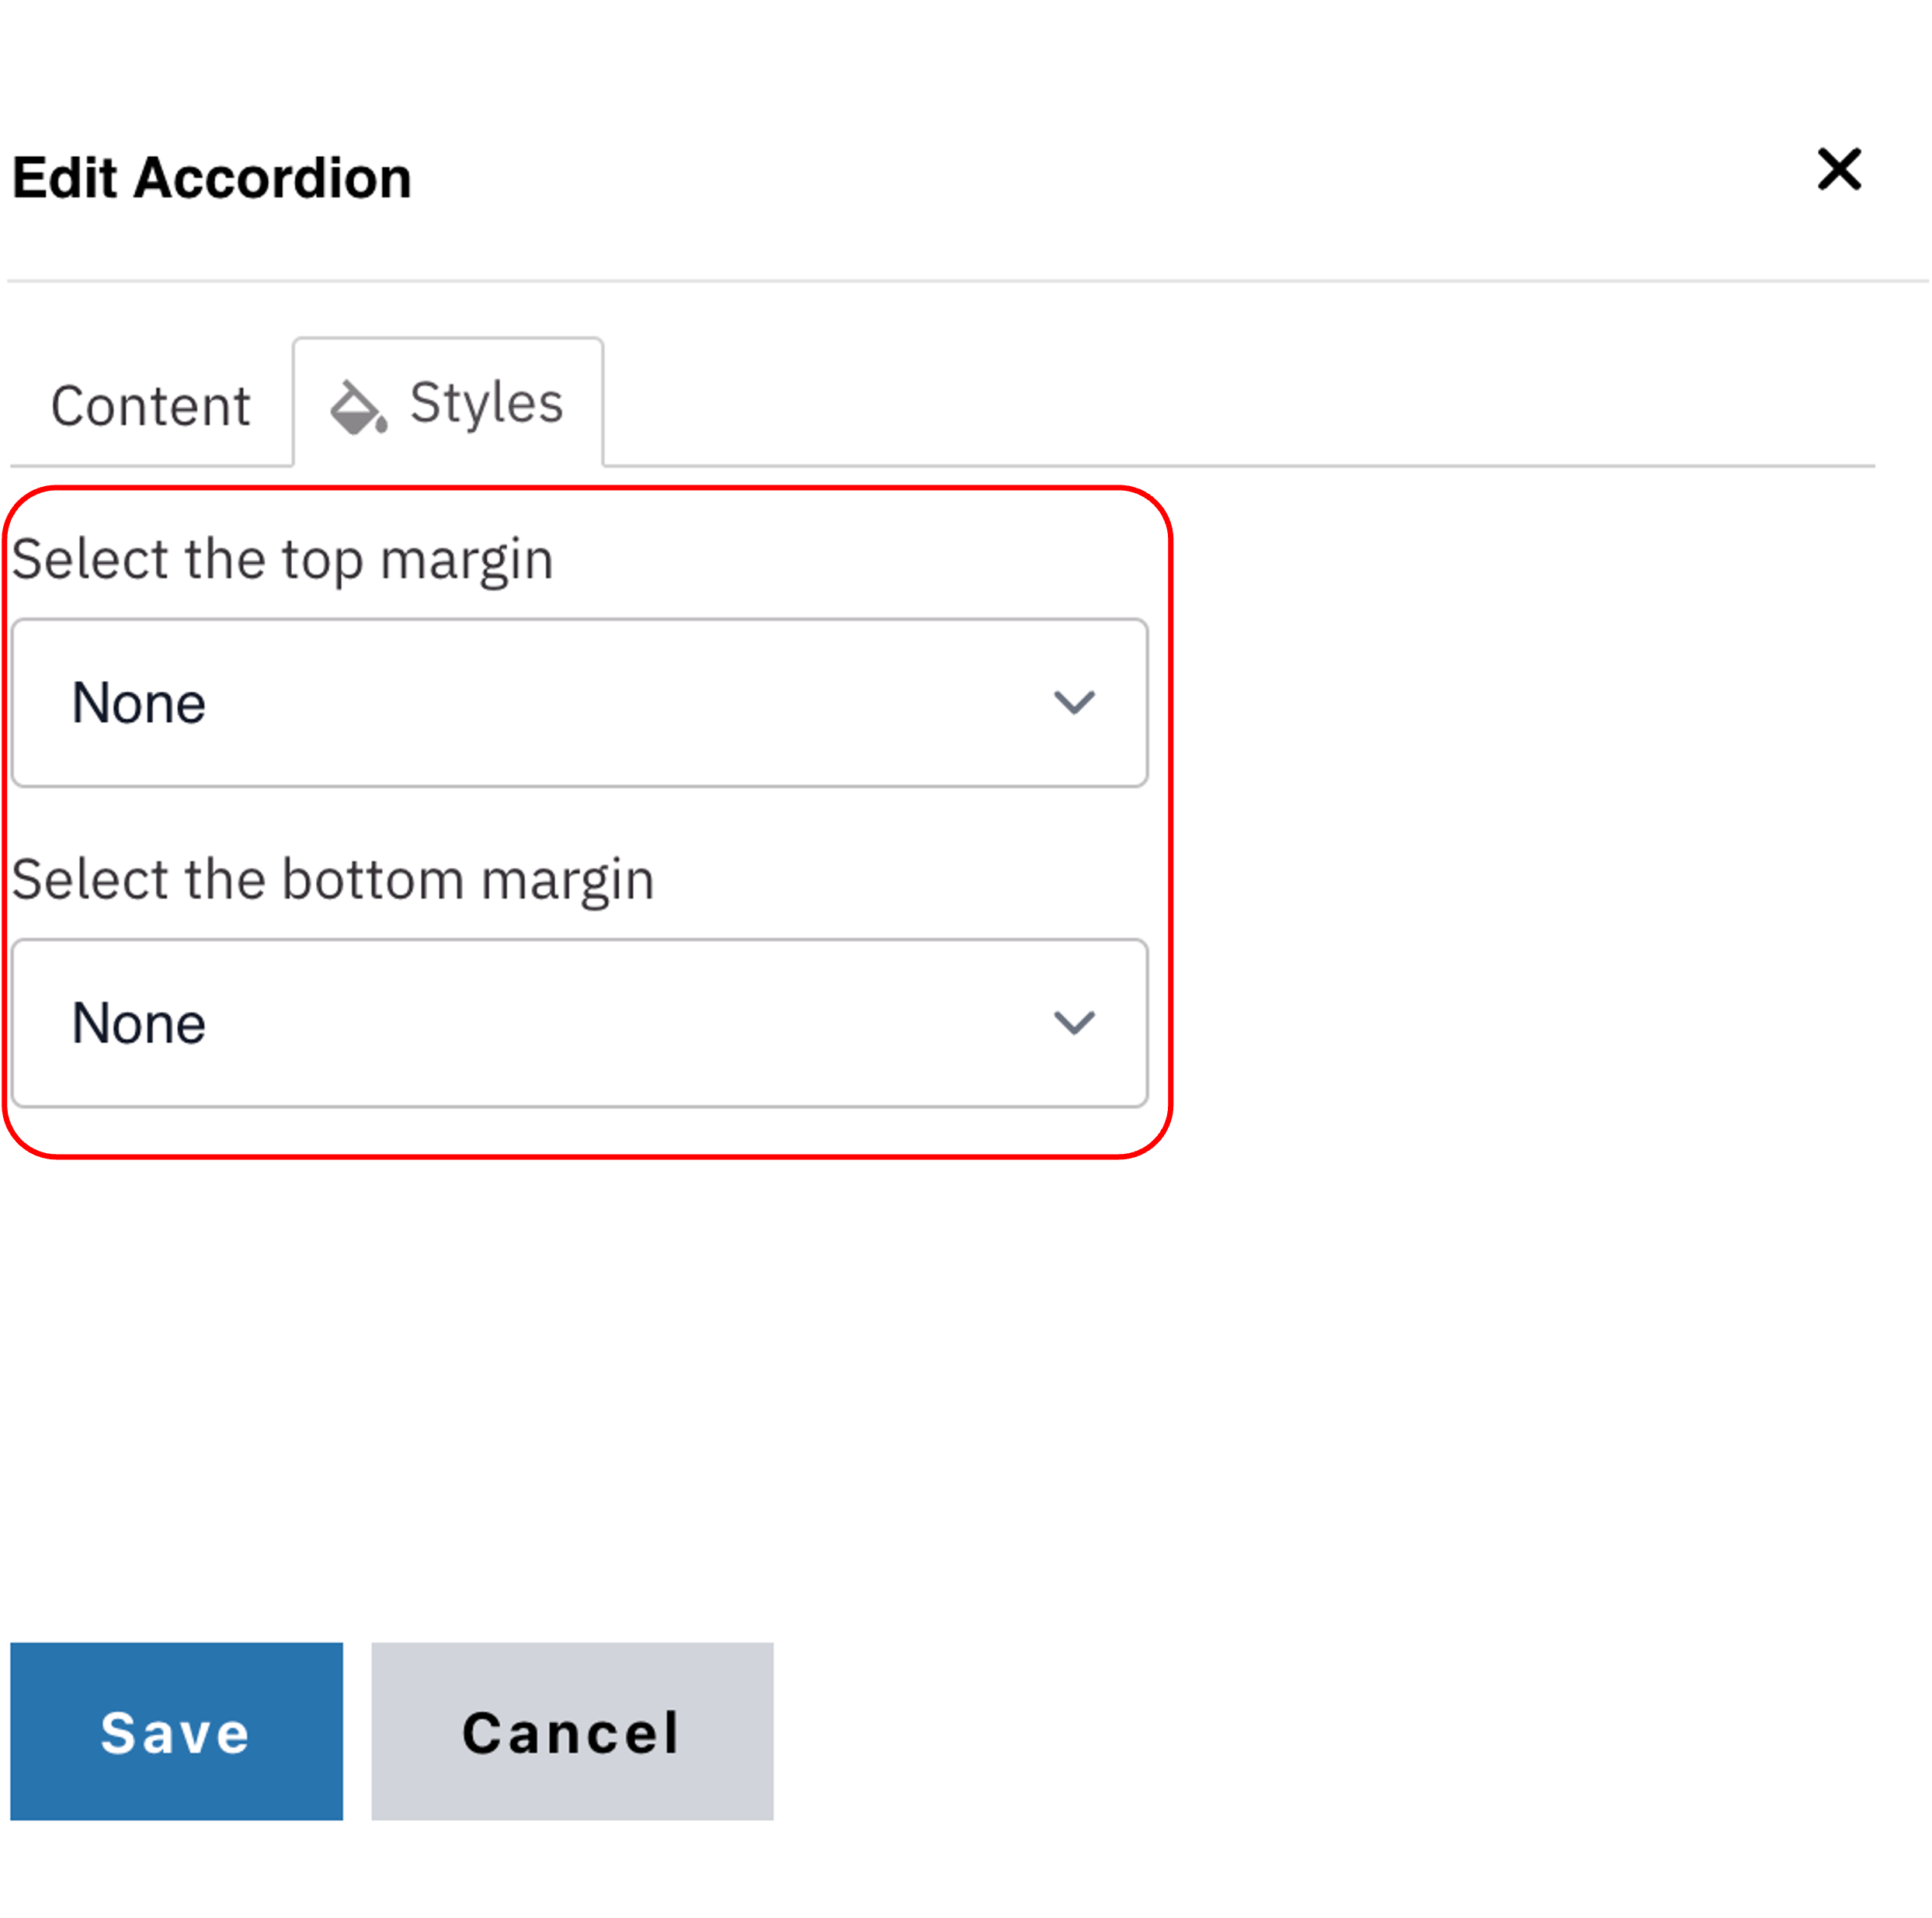
Task: Save the accordion changes
Action: tap(176, 1732)
